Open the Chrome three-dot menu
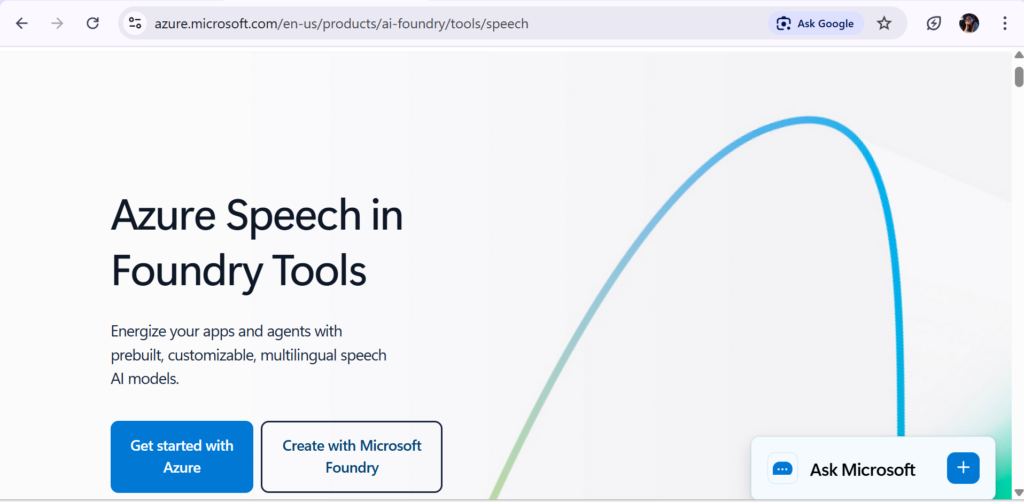 1004,24
